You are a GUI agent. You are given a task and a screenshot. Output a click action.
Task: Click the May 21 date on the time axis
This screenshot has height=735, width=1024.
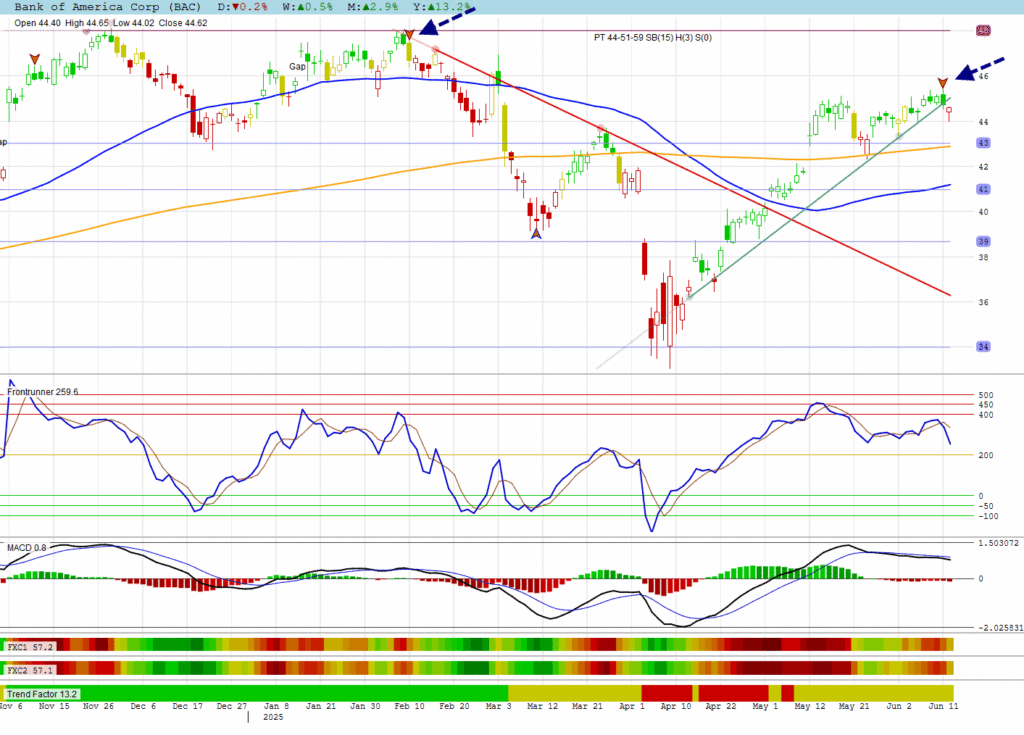click(854, 706)
